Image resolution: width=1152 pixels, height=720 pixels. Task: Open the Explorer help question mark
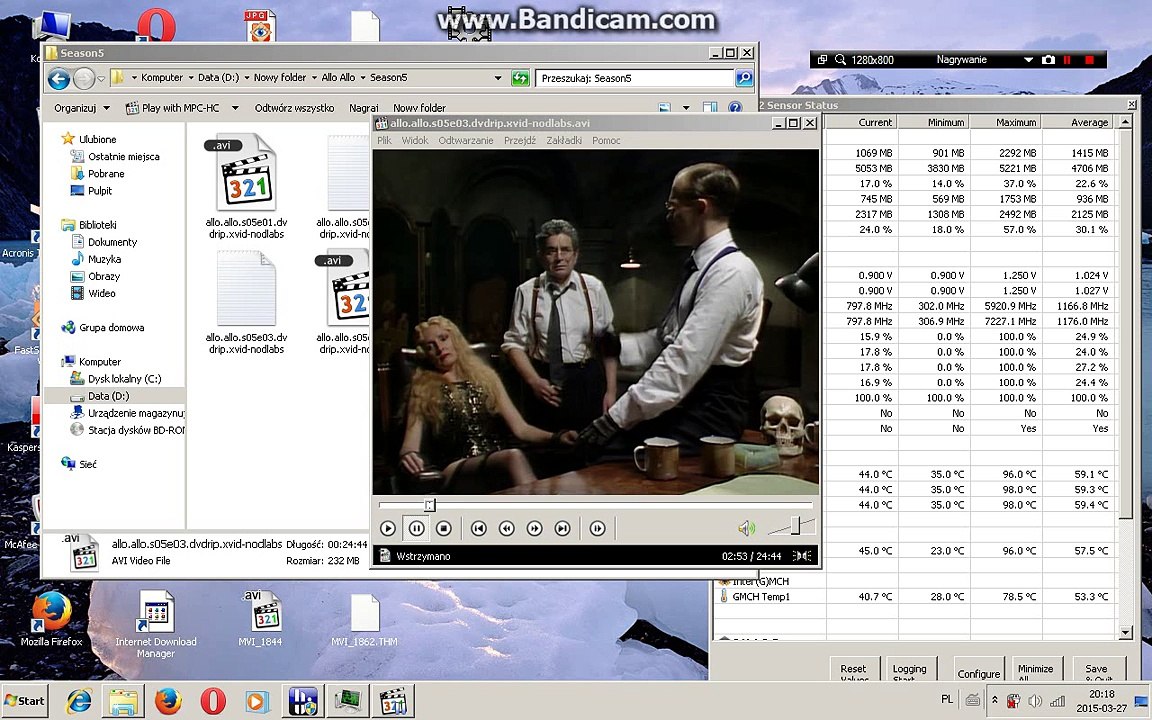735,107
